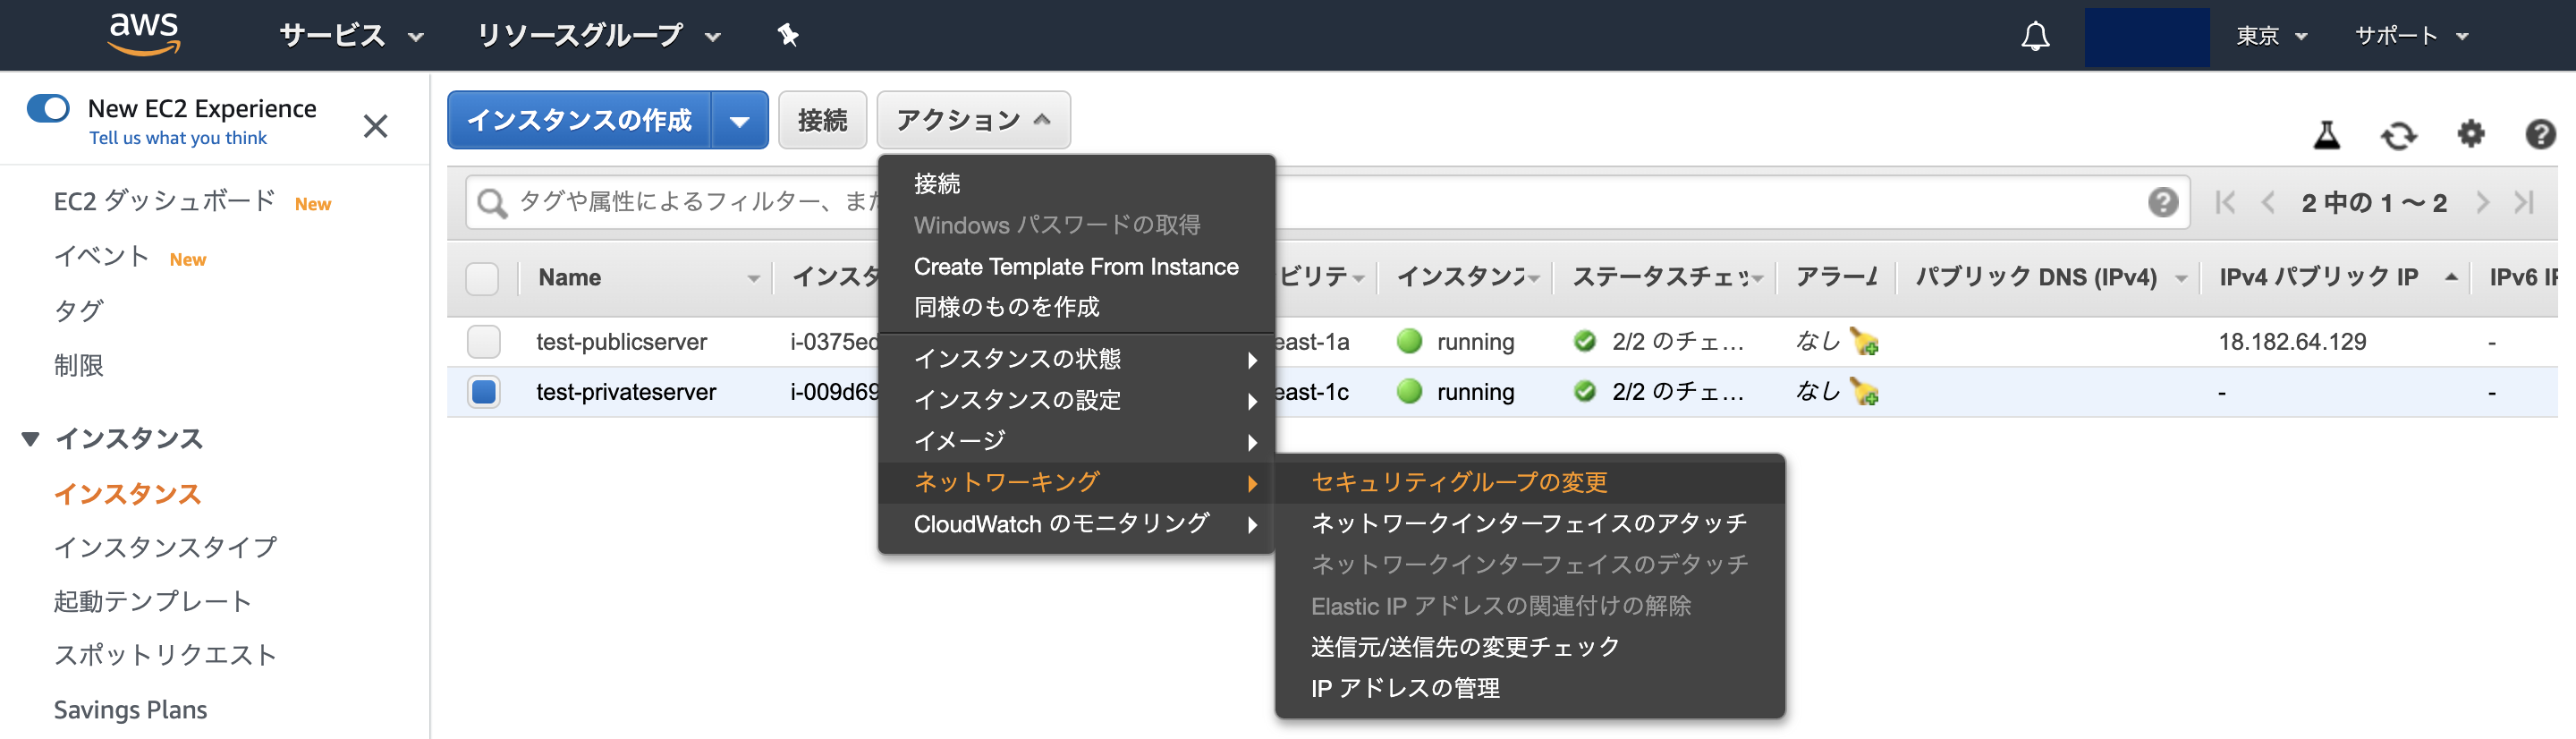
Task: Focus the tag and attribute filter field
Action: 1327,203
